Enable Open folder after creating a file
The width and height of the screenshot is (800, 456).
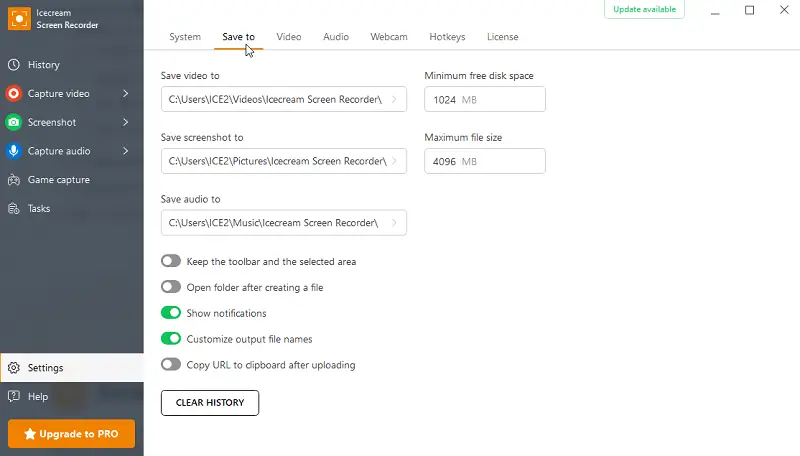click(x=171, y=287)
